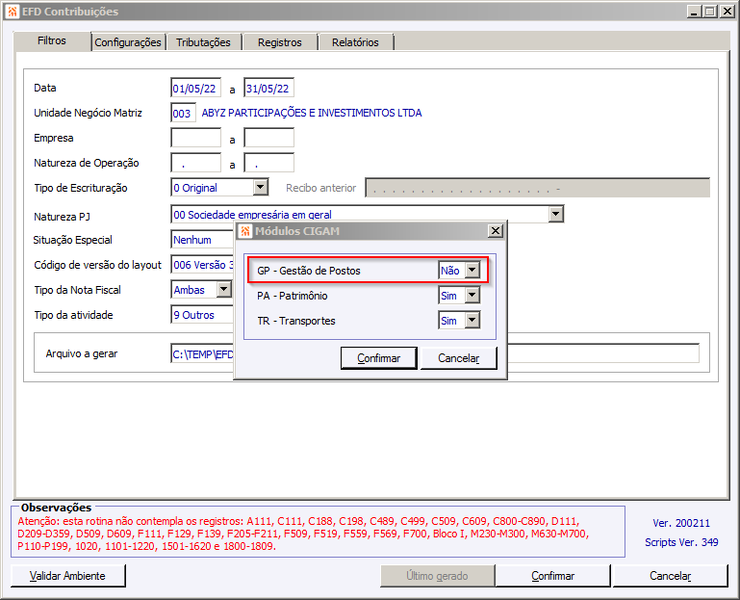
Task: Click the Validar Ambiente button
Action: click(68, 576)
